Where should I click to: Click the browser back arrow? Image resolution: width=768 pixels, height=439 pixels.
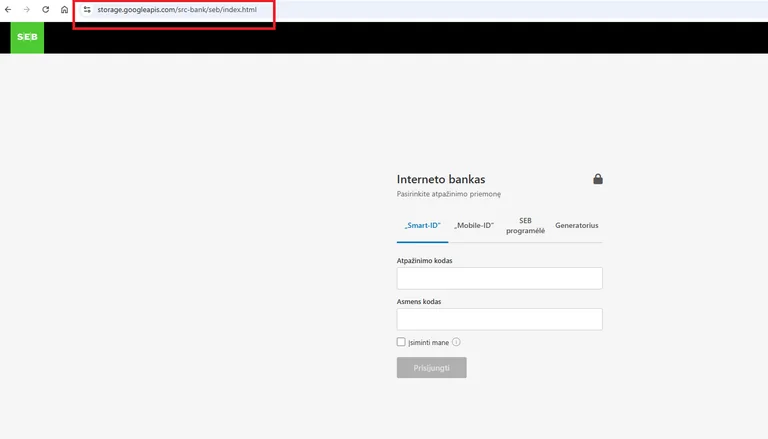(8, 9)
